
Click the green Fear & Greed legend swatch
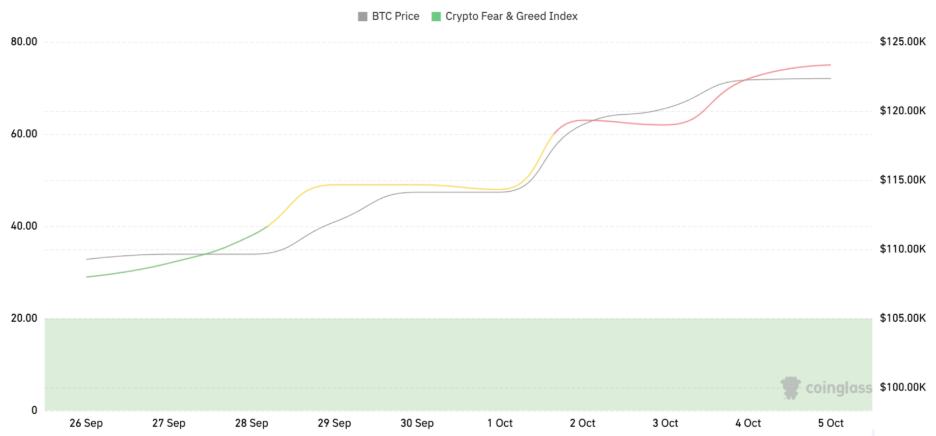(x=435, y=17)
